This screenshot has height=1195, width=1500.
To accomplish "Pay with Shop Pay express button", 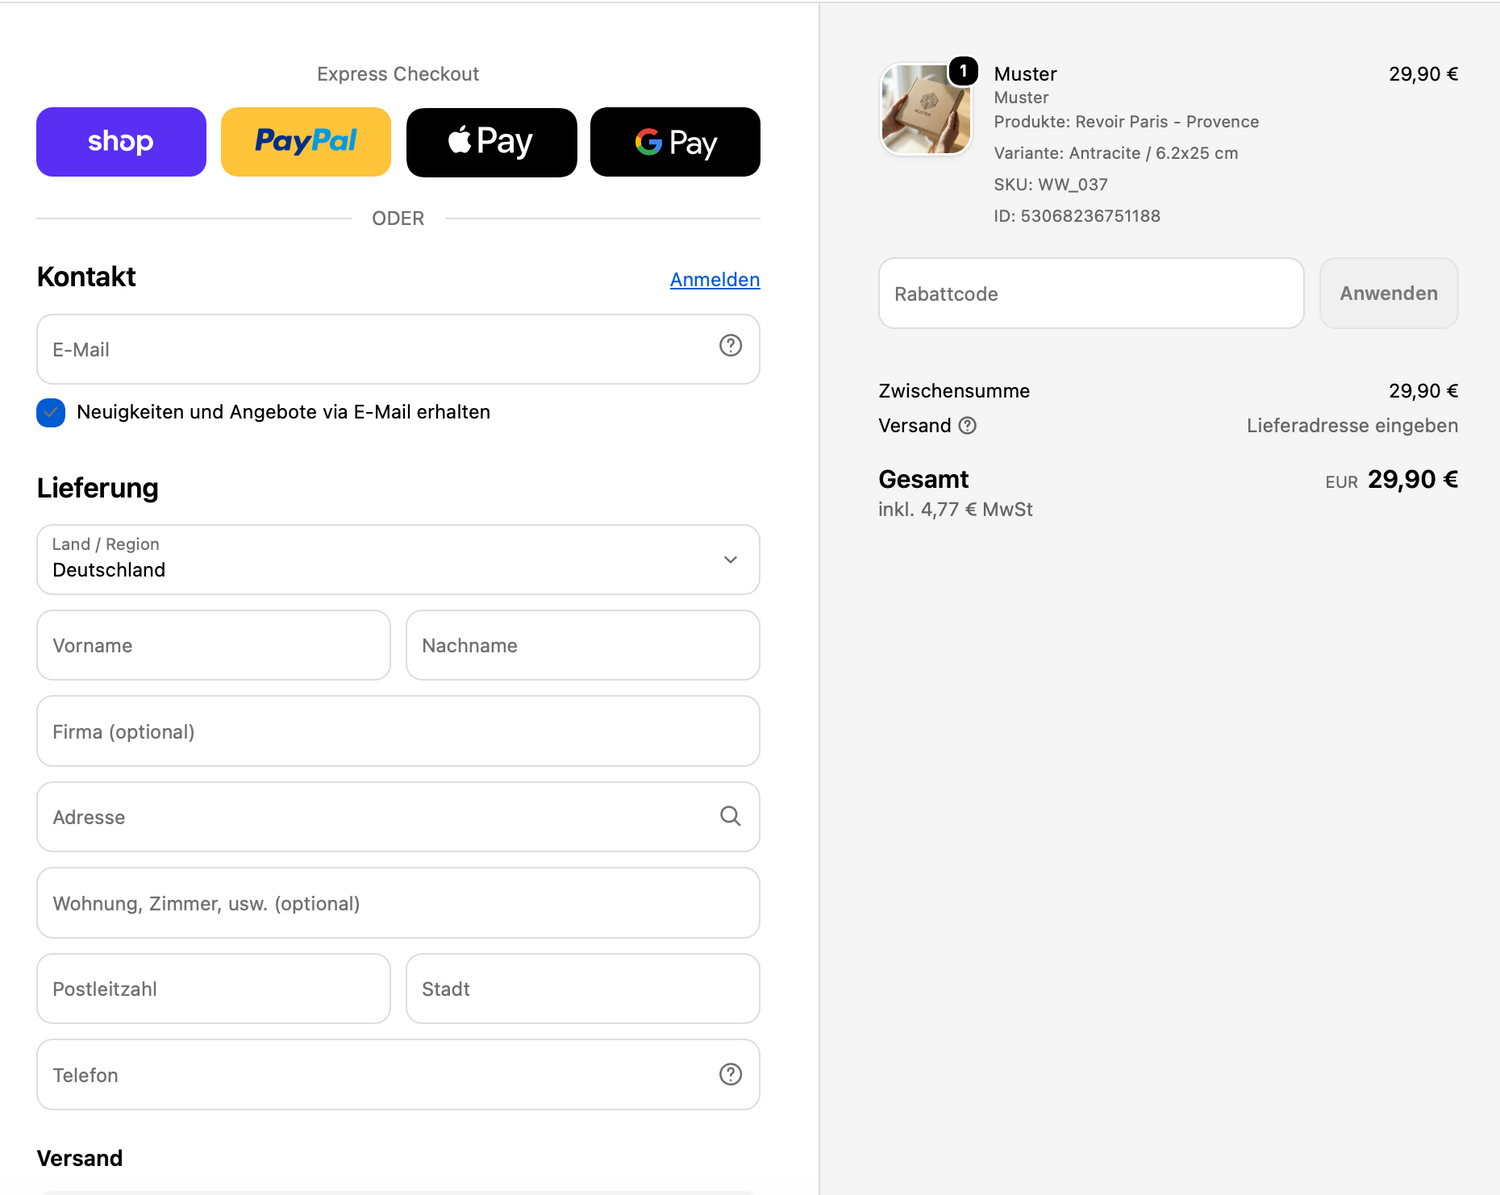I will point(121,142).
